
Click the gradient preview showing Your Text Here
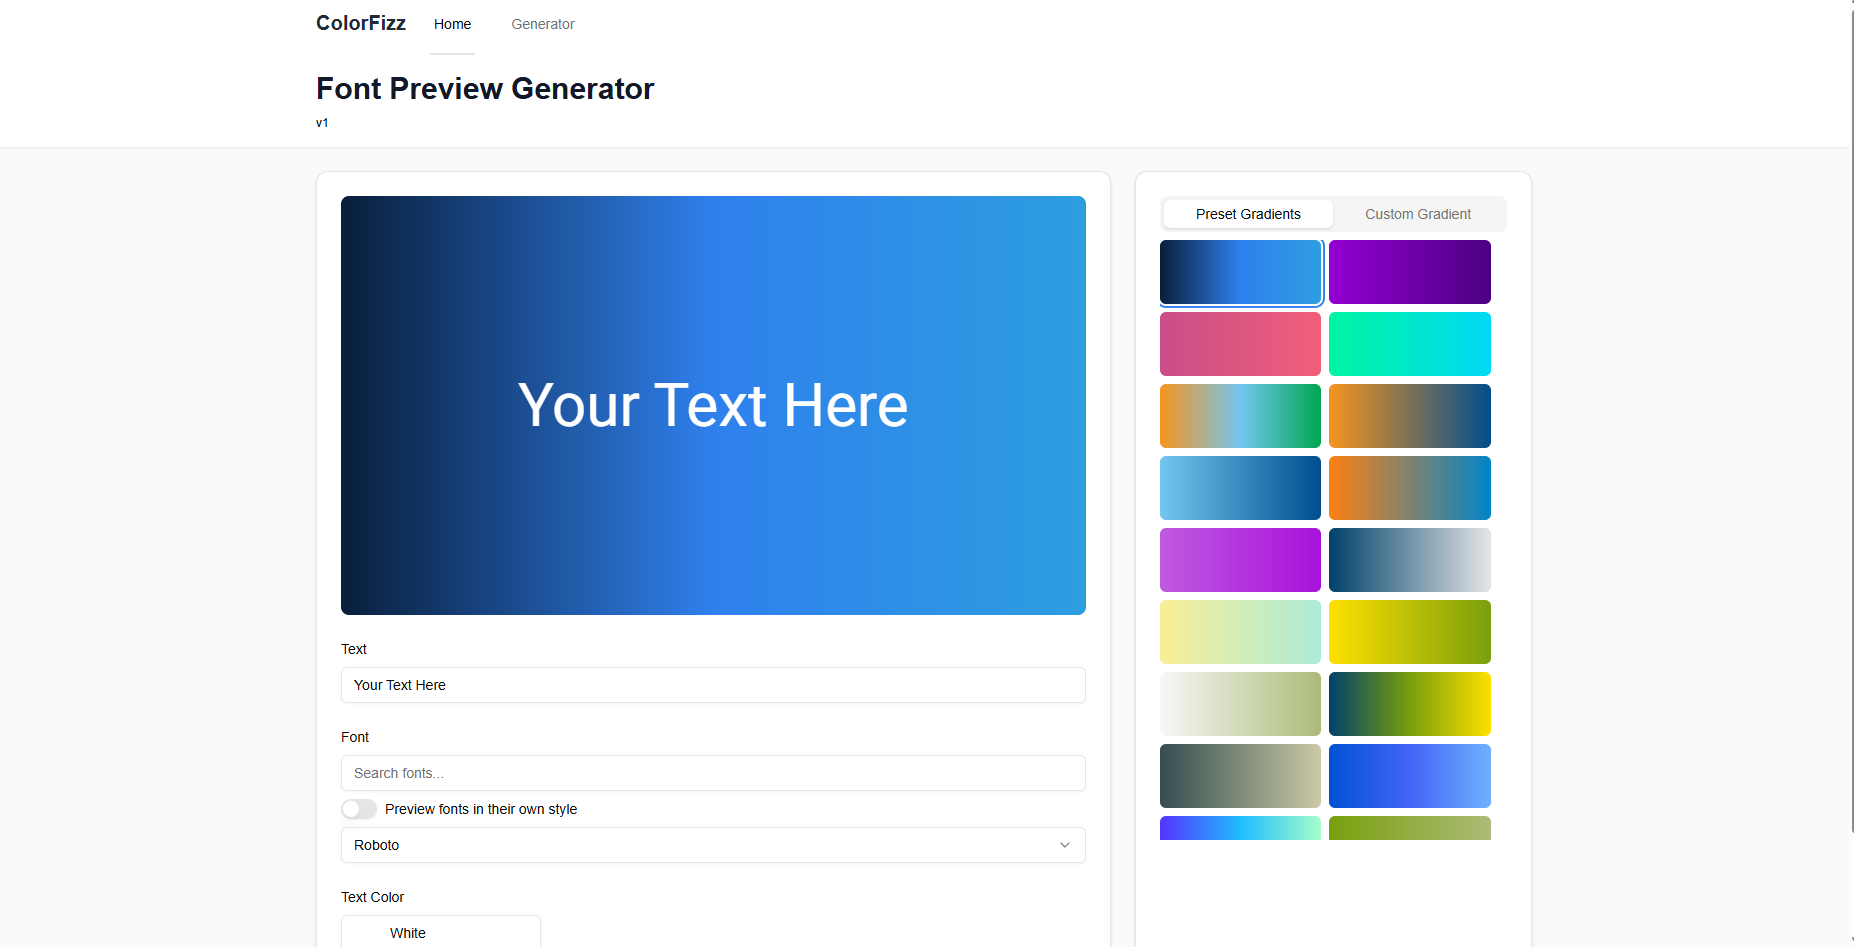coord(713,405)
